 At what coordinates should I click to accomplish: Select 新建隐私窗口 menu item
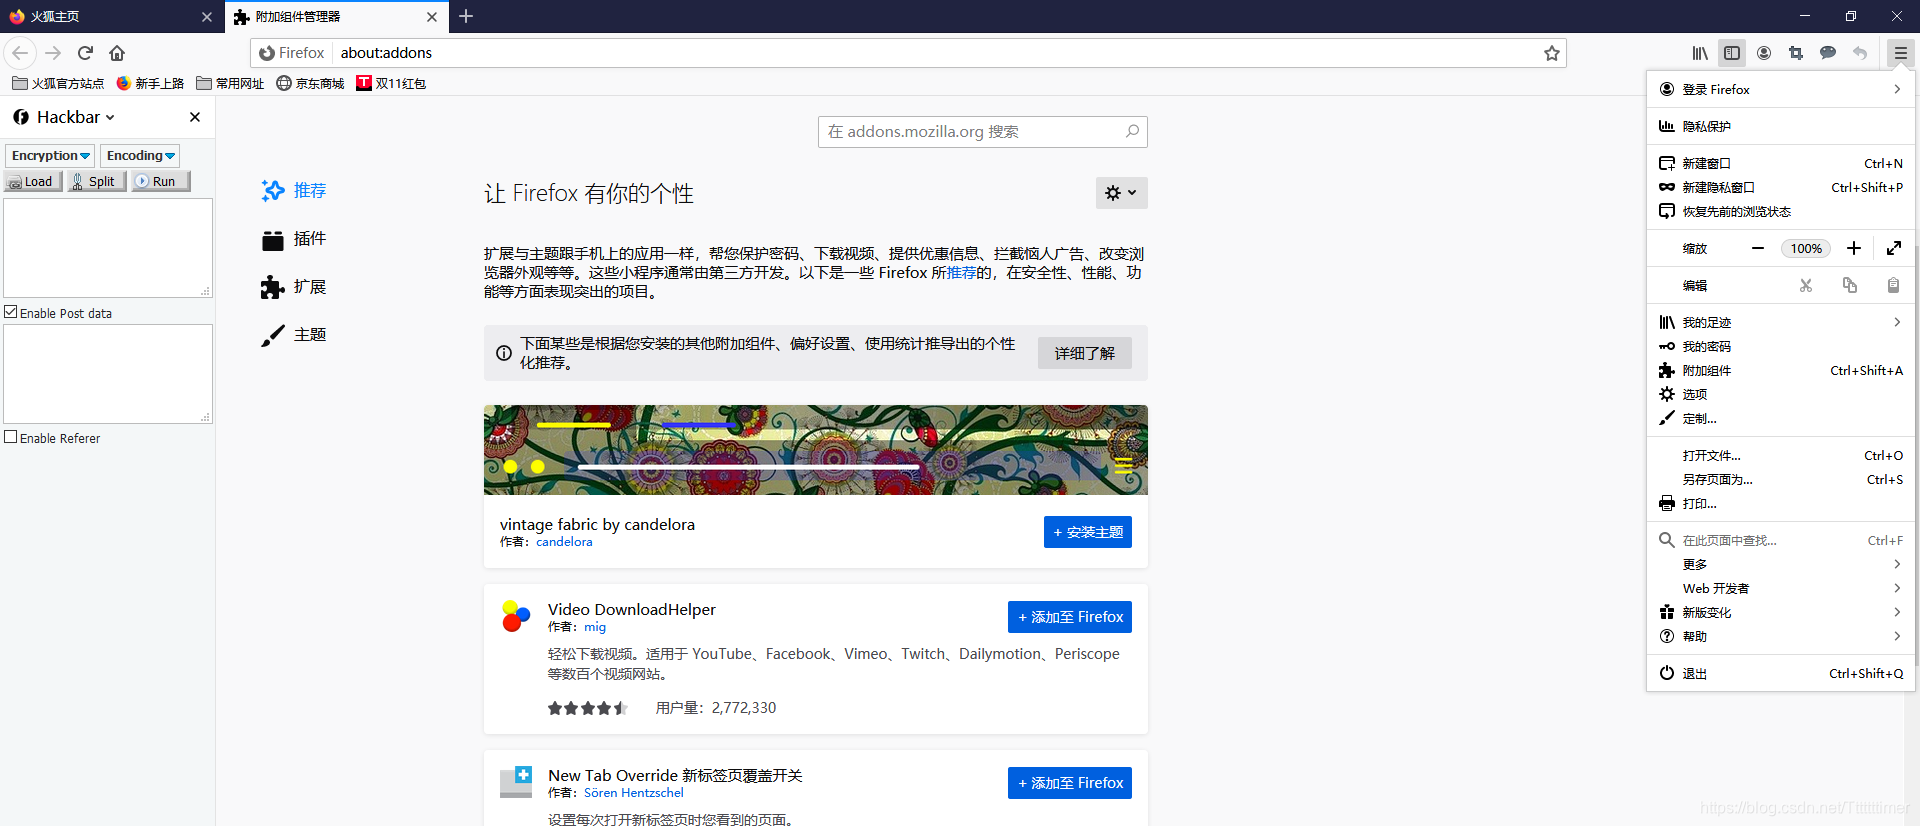pos(1780,187)
